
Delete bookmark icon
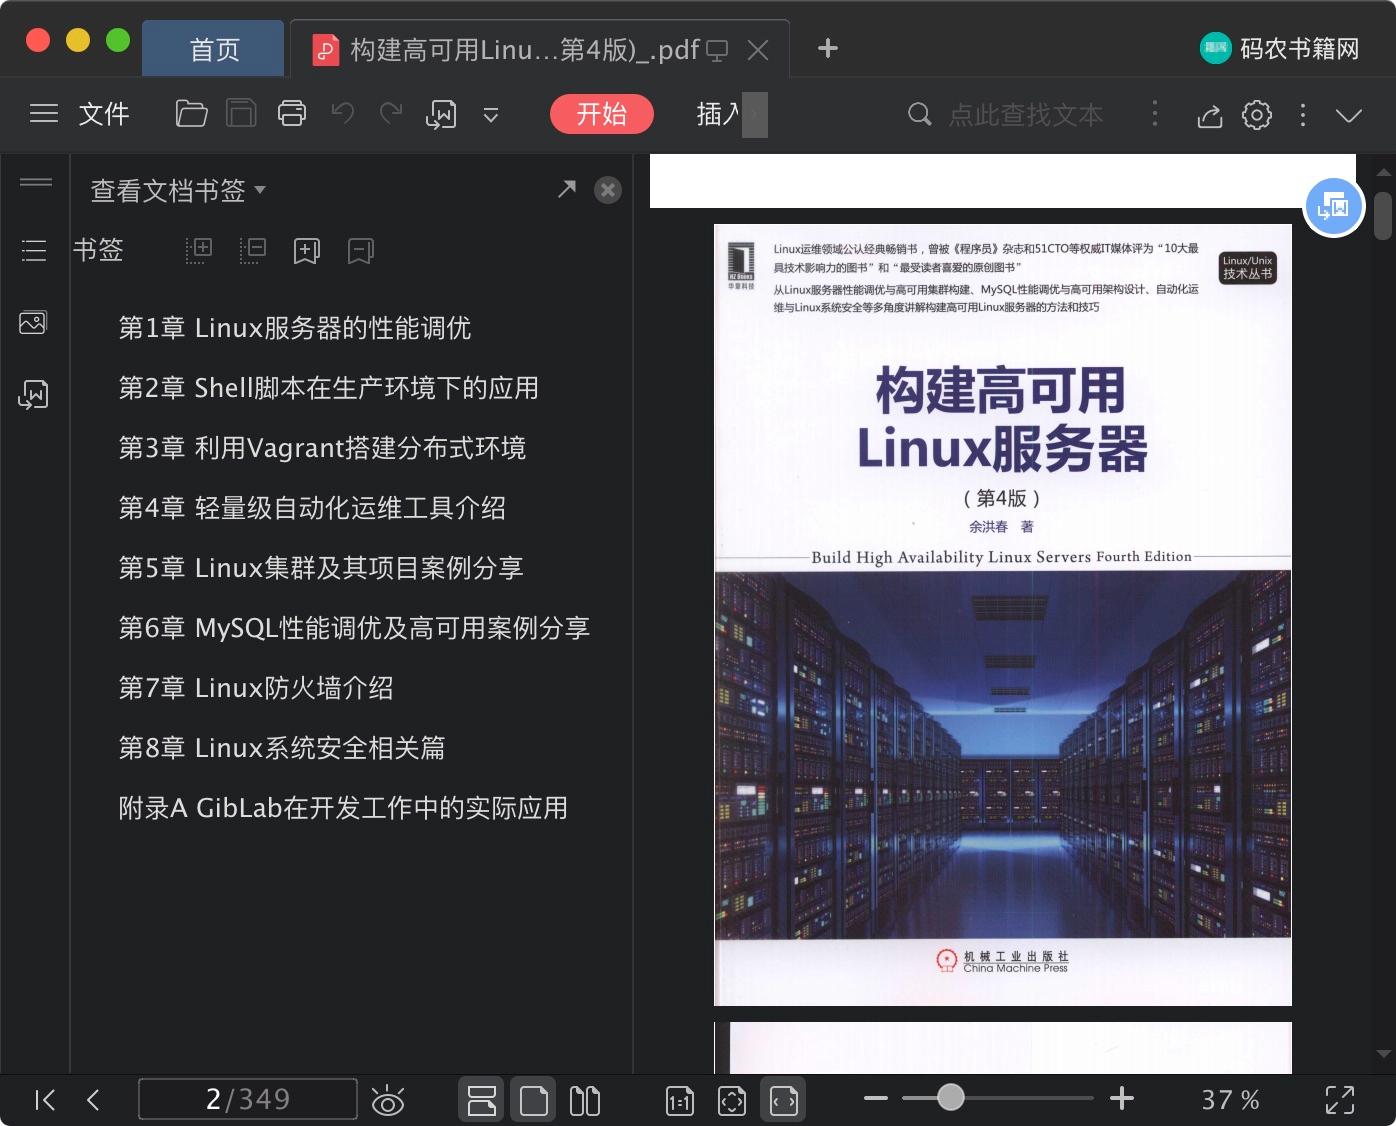click(x=361, y=251)
